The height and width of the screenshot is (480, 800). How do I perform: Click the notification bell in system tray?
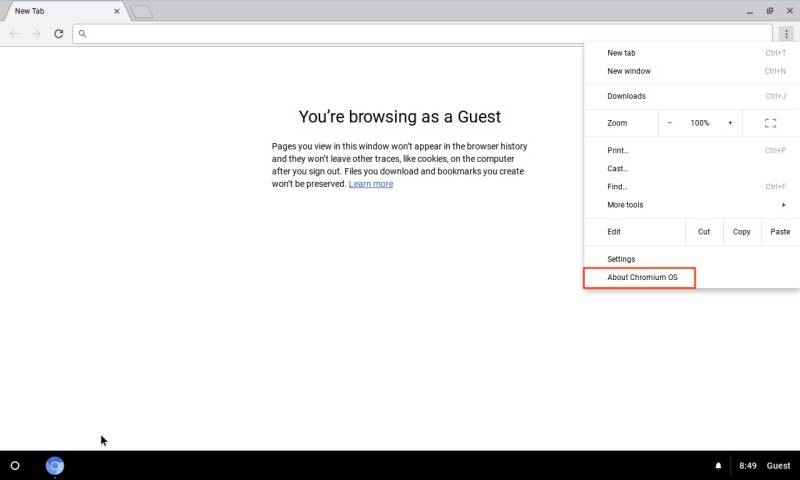coord(718,466)
